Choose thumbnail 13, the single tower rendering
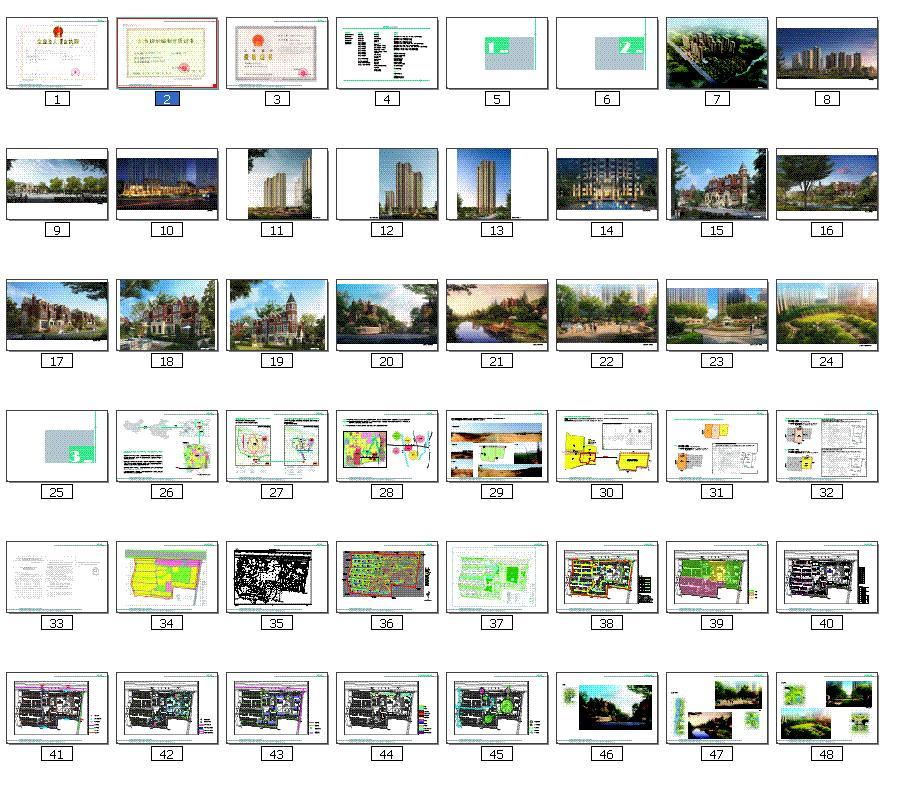Screen dimensions: 922x796 (497, 184)
